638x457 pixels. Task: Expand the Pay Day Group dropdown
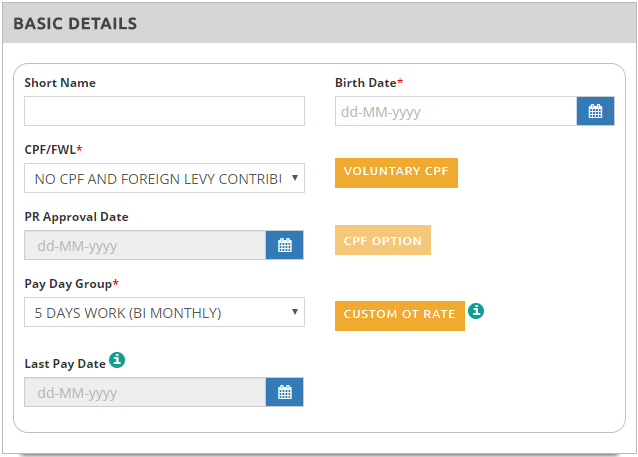pos(164,312)
